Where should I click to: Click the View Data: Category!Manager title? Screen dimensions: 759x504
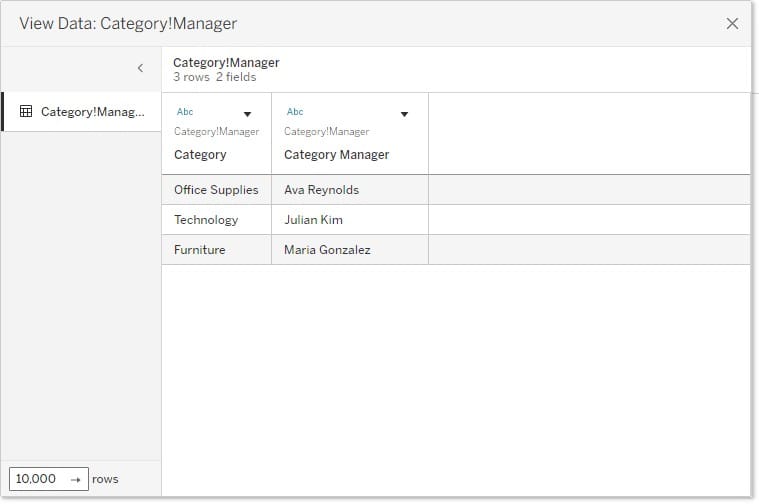point(128,23)
